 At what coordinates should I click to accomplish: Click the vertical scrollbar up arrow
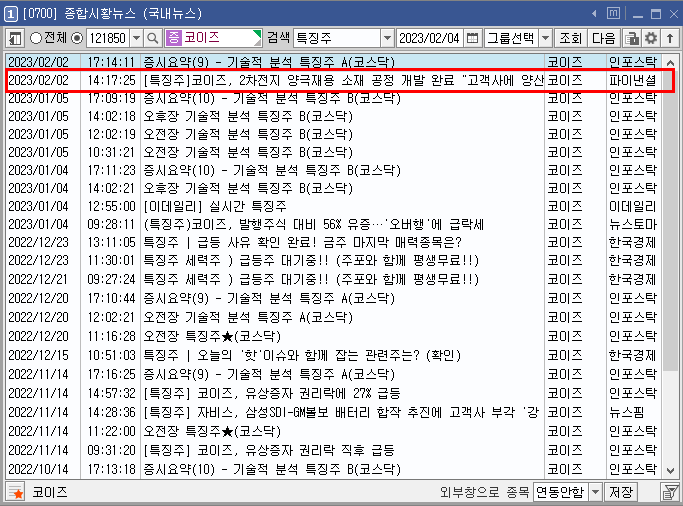(x=670, y=63)
